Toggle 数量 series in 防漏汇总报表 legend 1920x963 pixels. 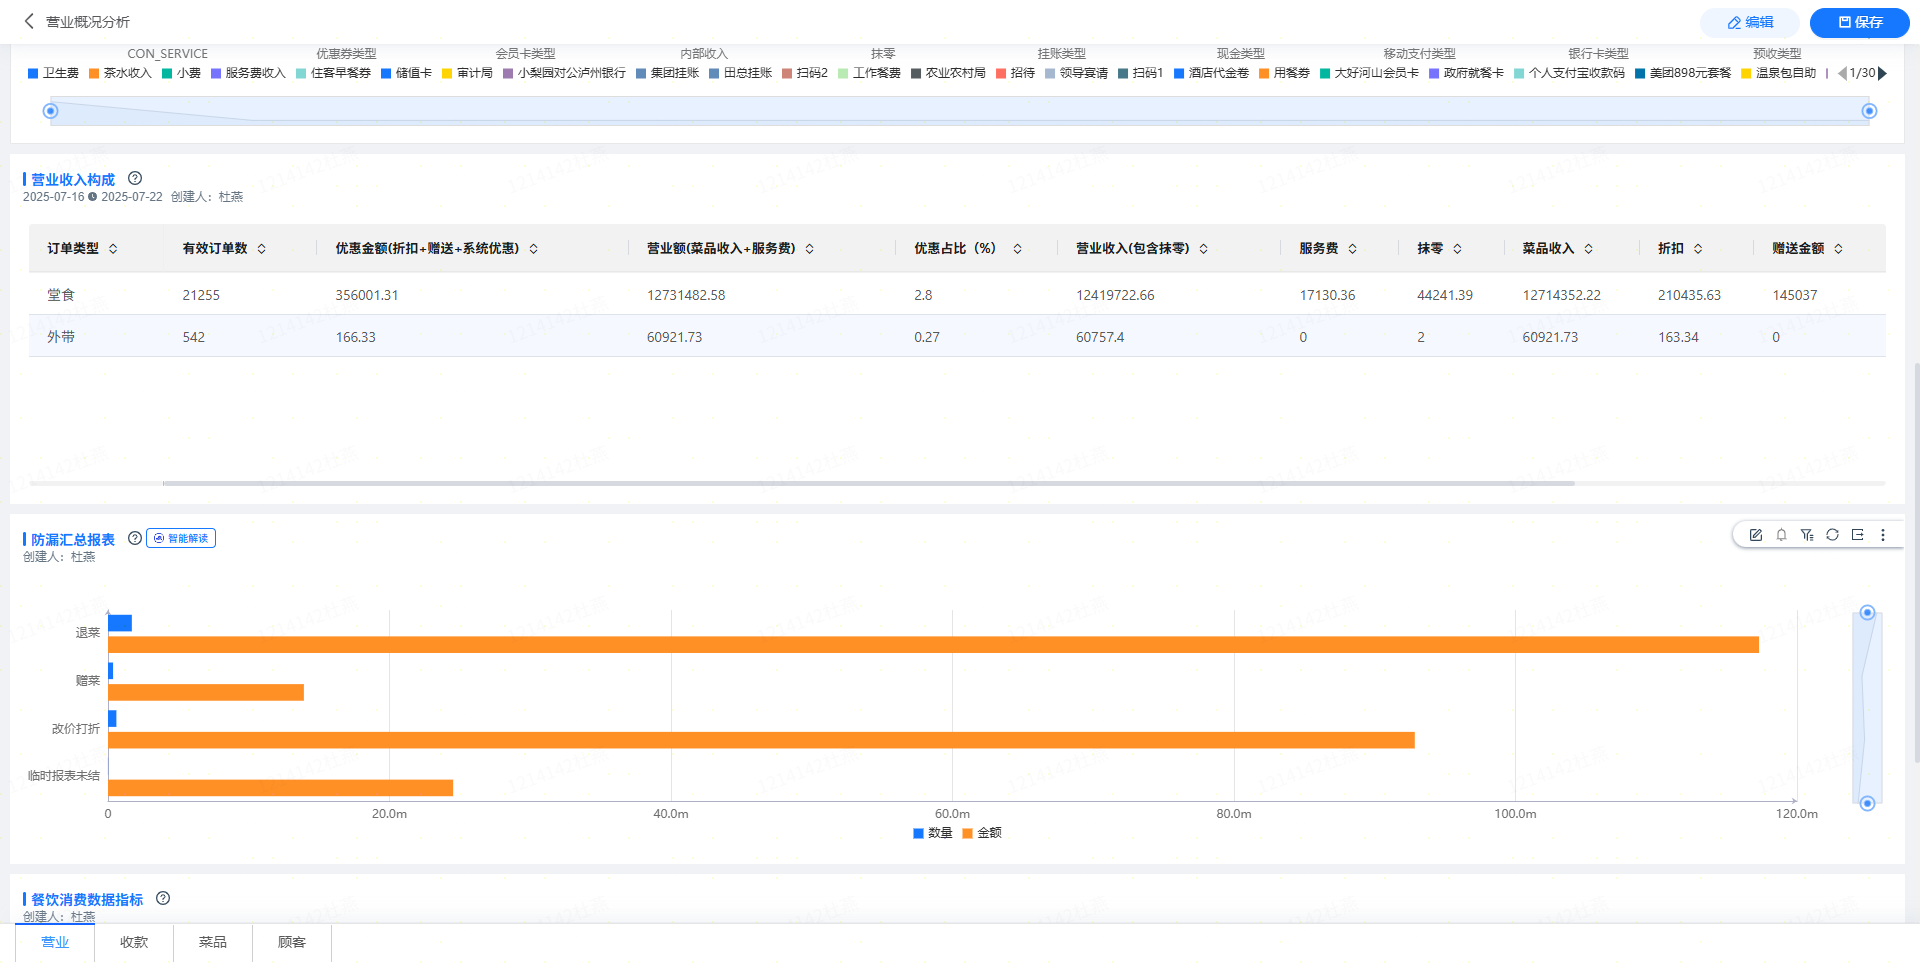(x=932, y=833)
